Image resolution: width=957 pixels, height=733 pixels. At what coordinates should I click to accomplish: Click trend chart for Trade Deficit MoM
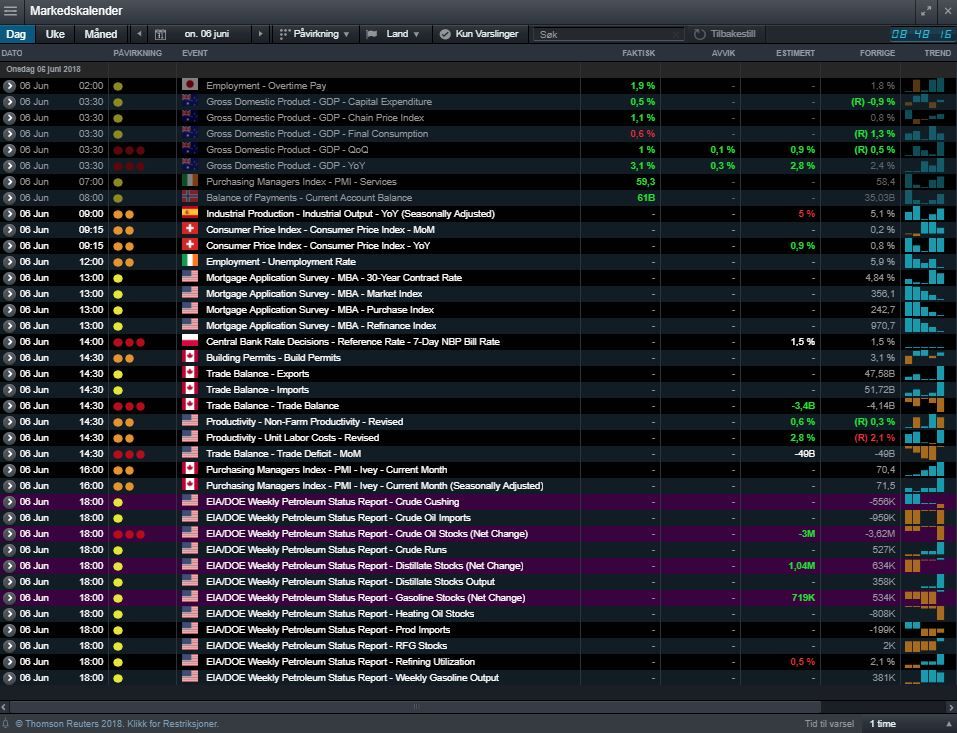(x=924, y=453)
